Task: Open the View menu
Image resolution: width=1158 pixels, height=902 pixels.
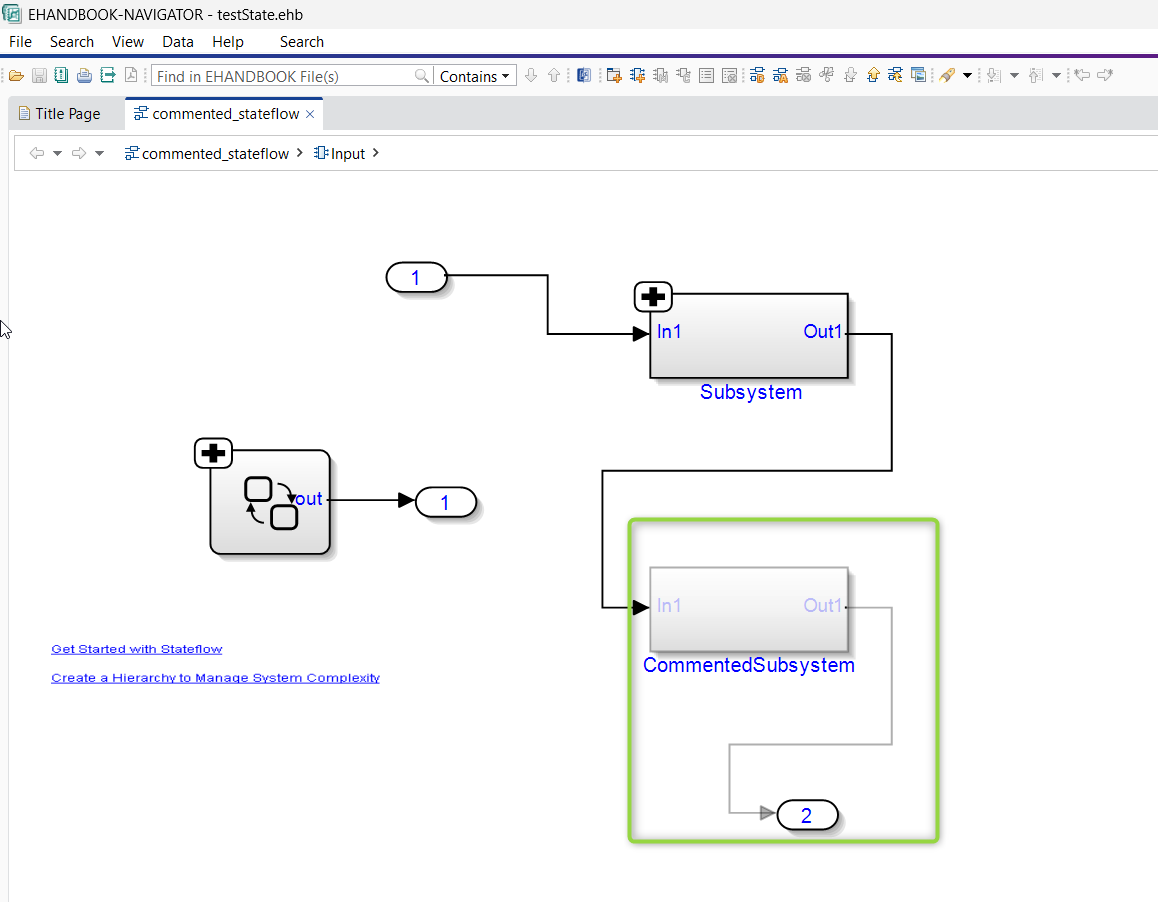Action: click(x=128, y=42)
